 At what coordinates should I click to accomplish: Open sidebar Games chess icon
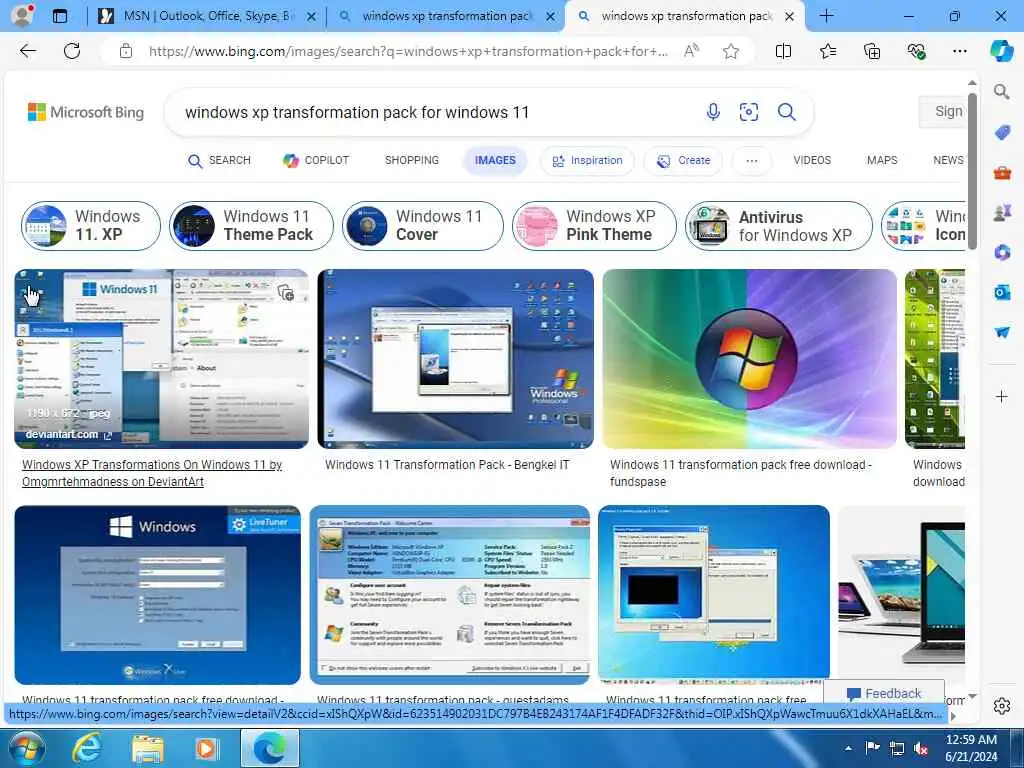(1002, 212)
